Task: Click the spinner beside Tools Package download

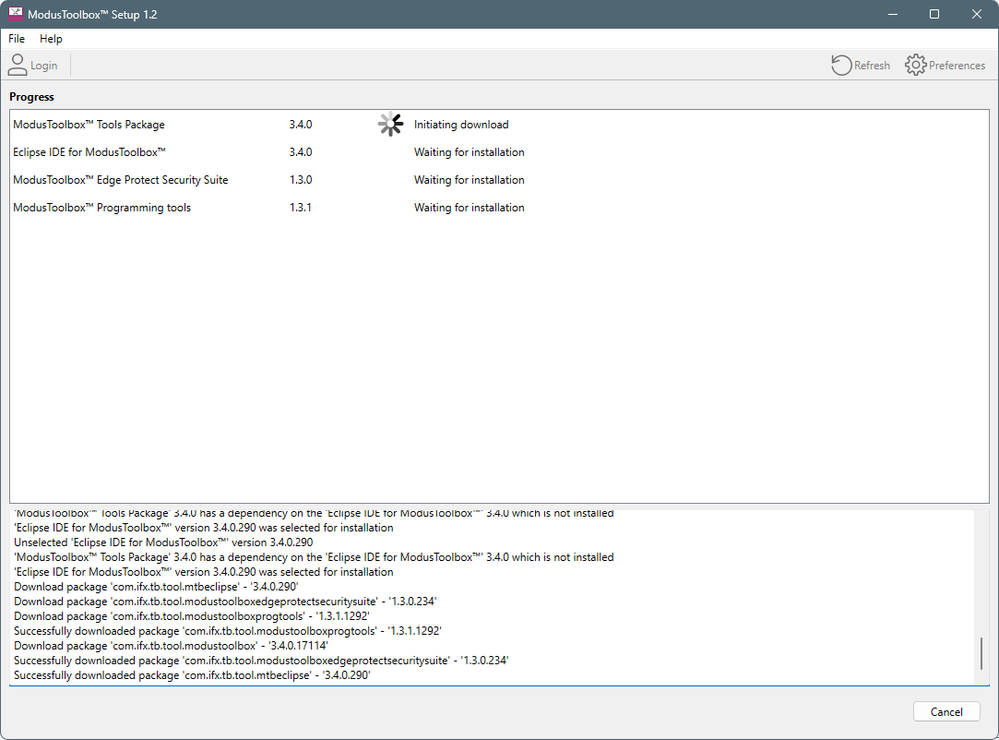Action: [x=390, y=124]
